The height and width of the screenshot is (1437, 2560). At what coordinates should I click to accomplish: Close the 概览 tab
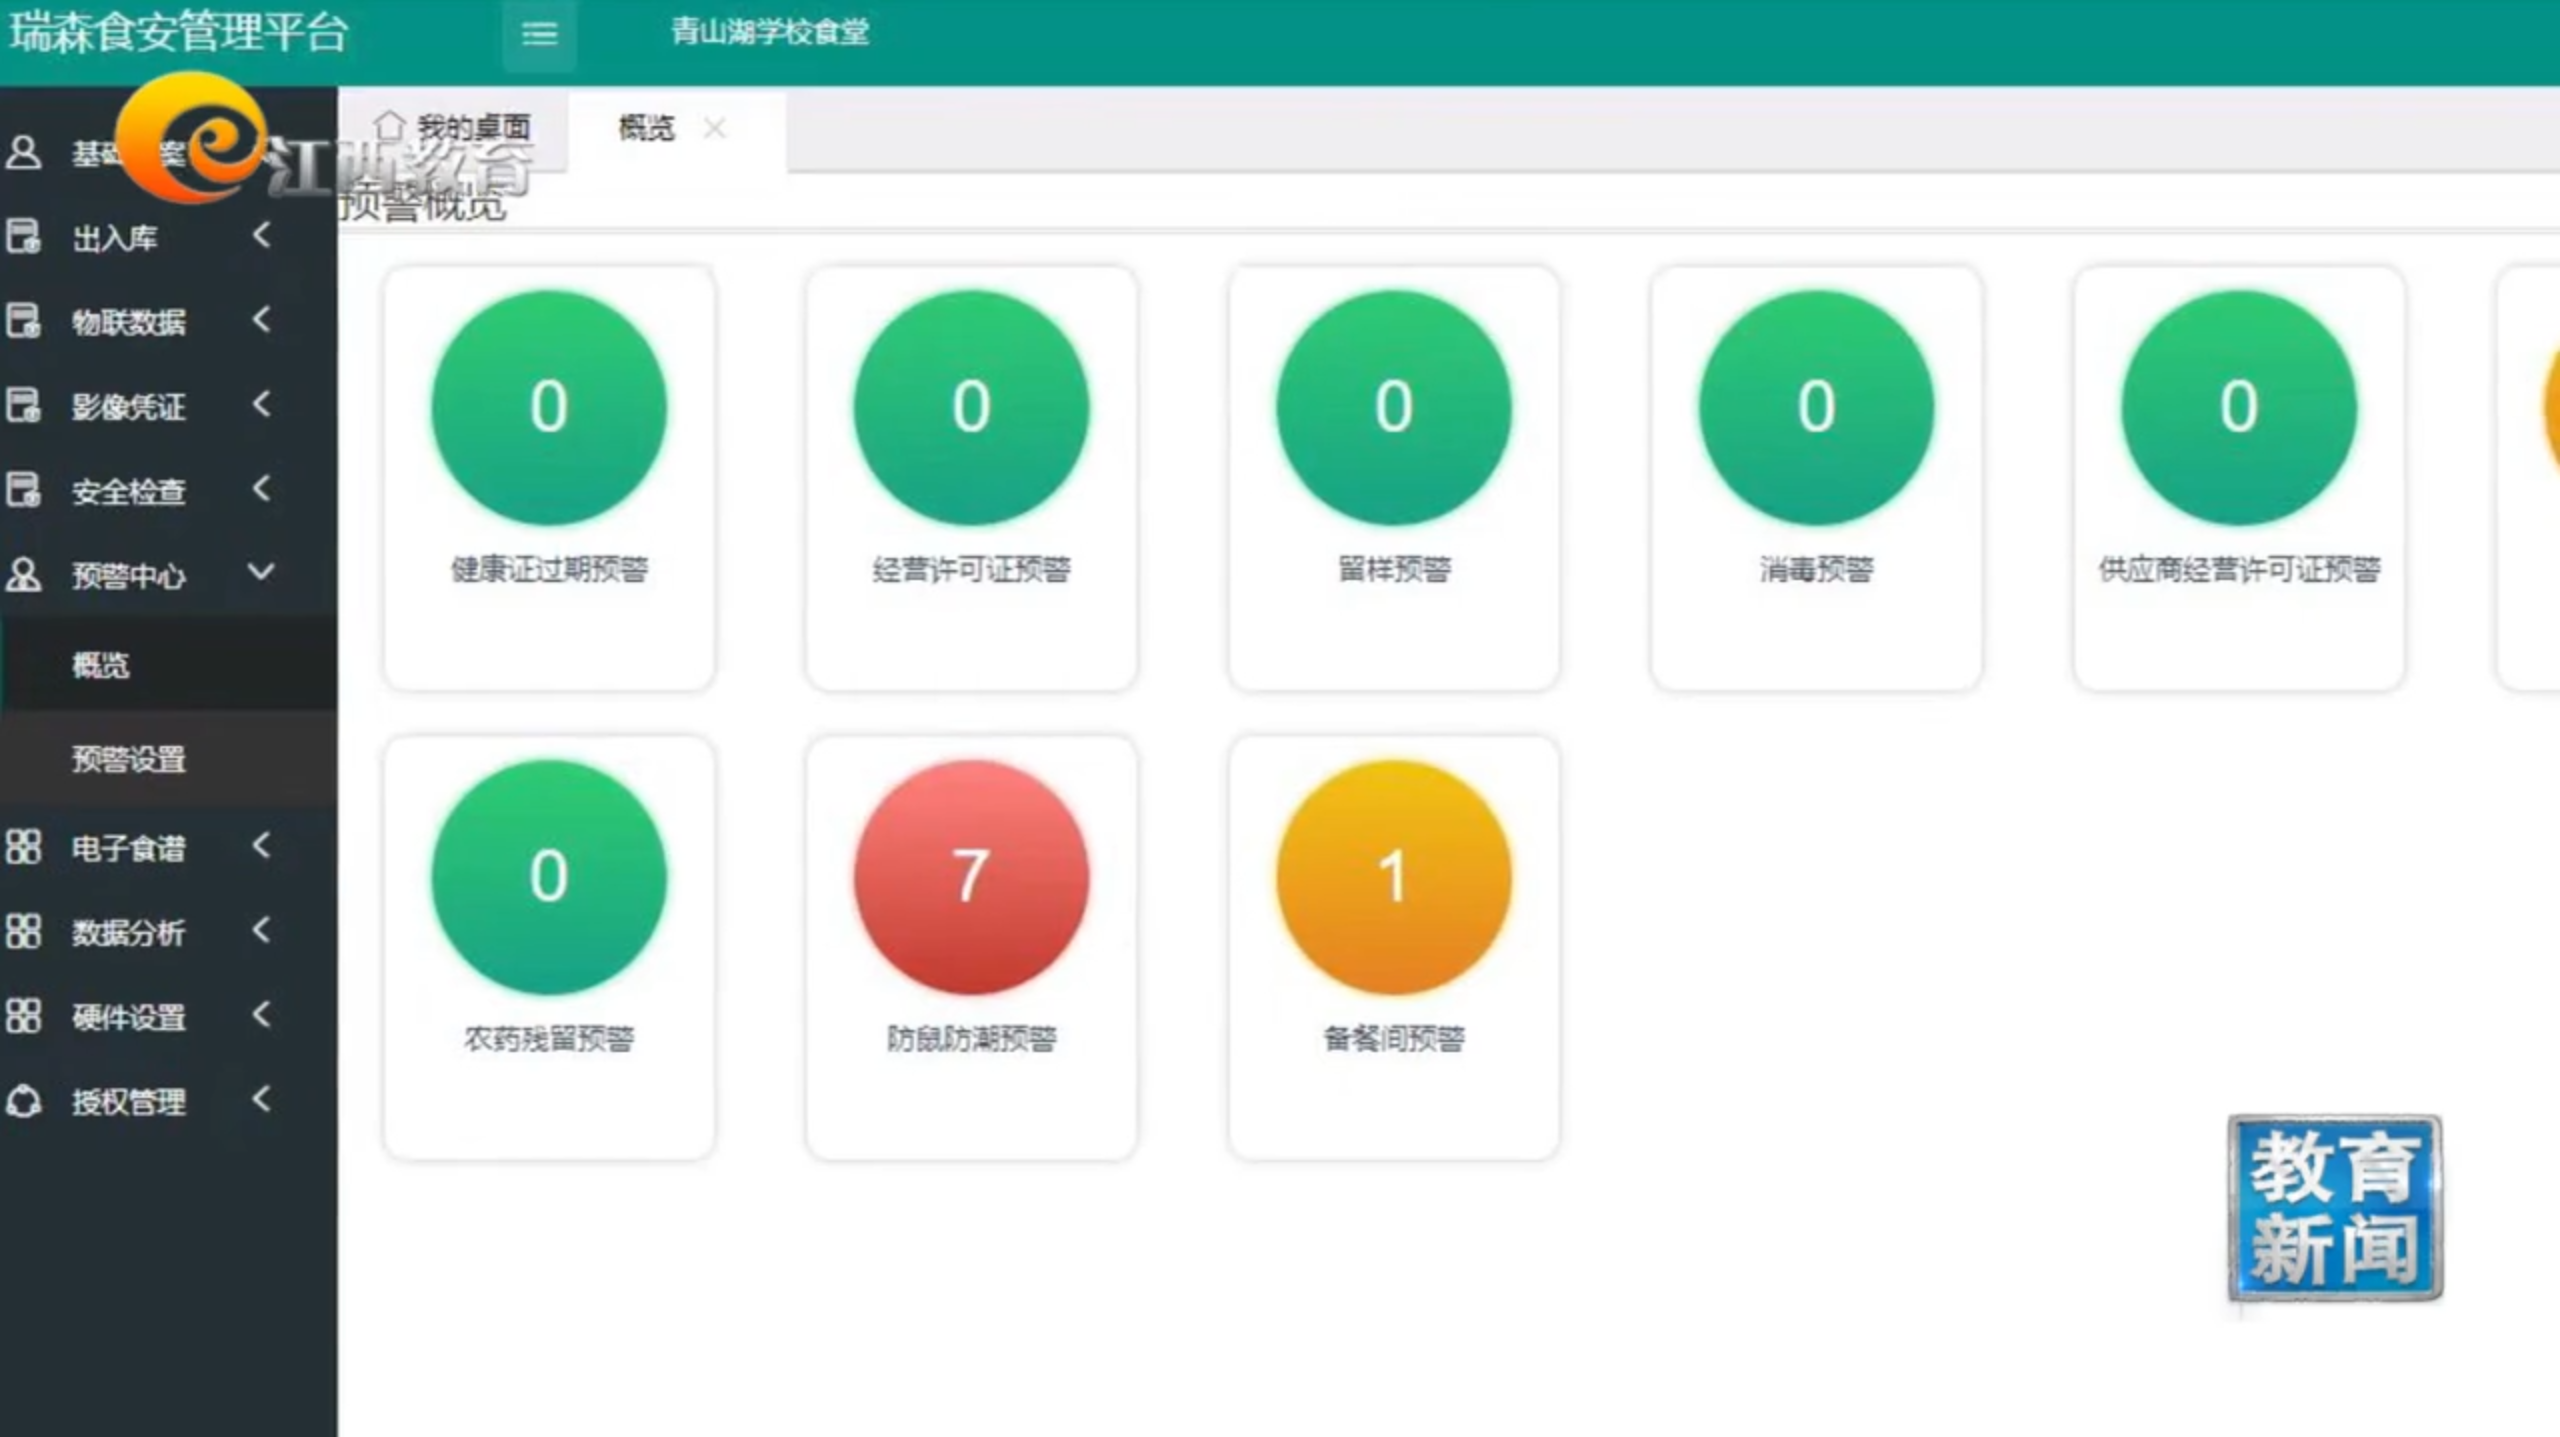pos(714,128)
